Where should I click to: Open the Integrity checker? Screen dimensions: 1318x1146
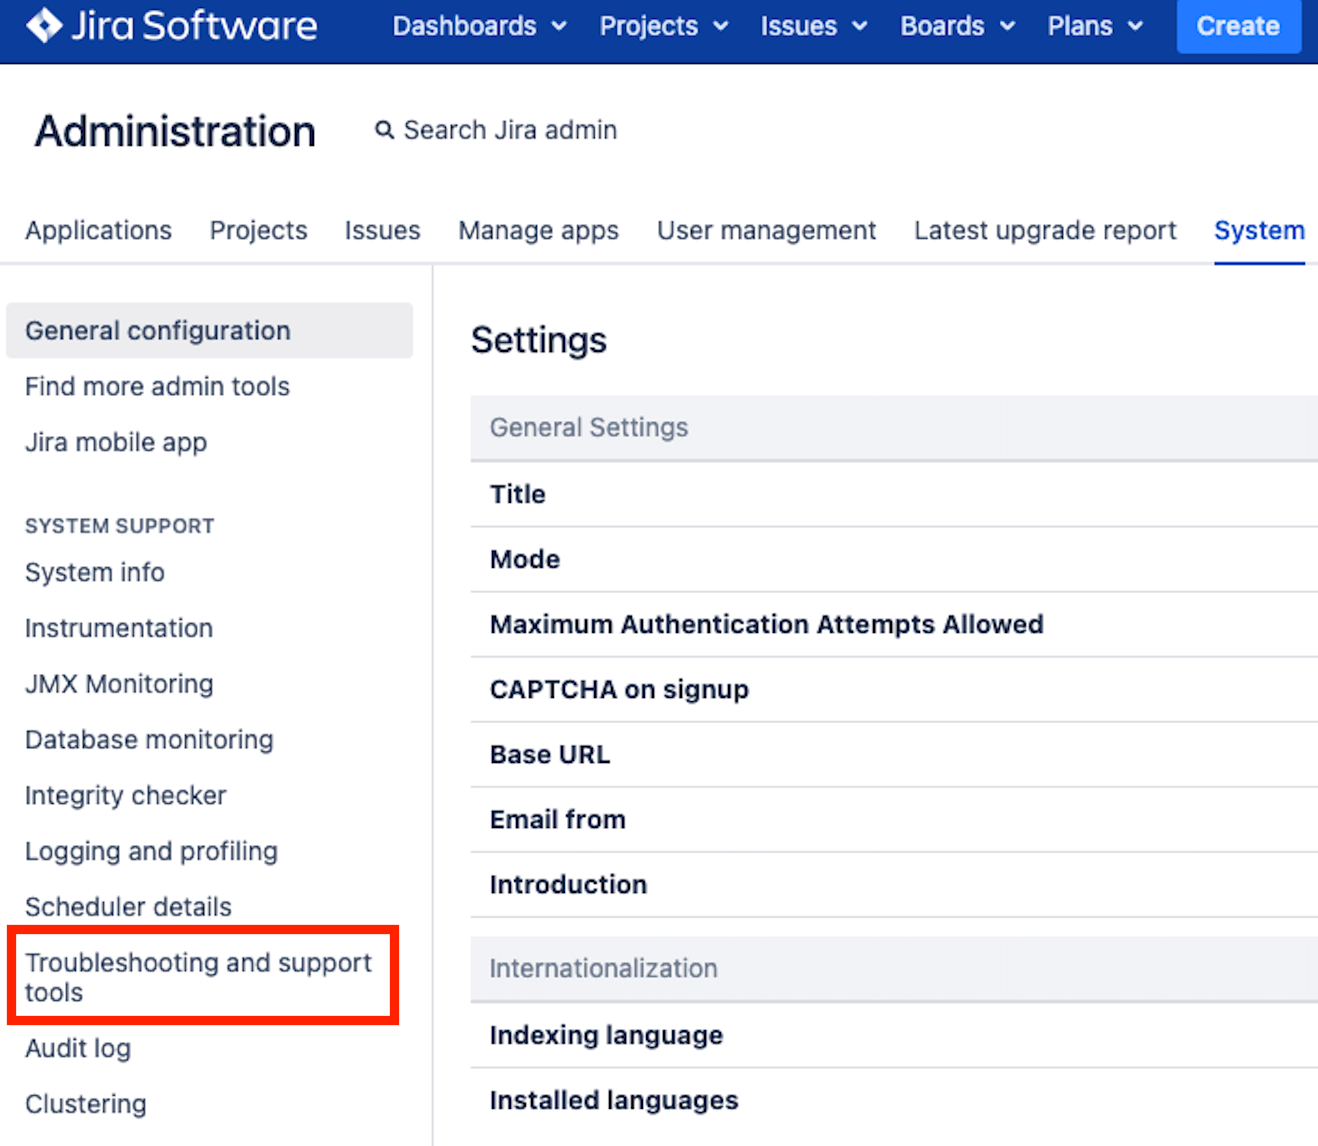coord(126,796)
